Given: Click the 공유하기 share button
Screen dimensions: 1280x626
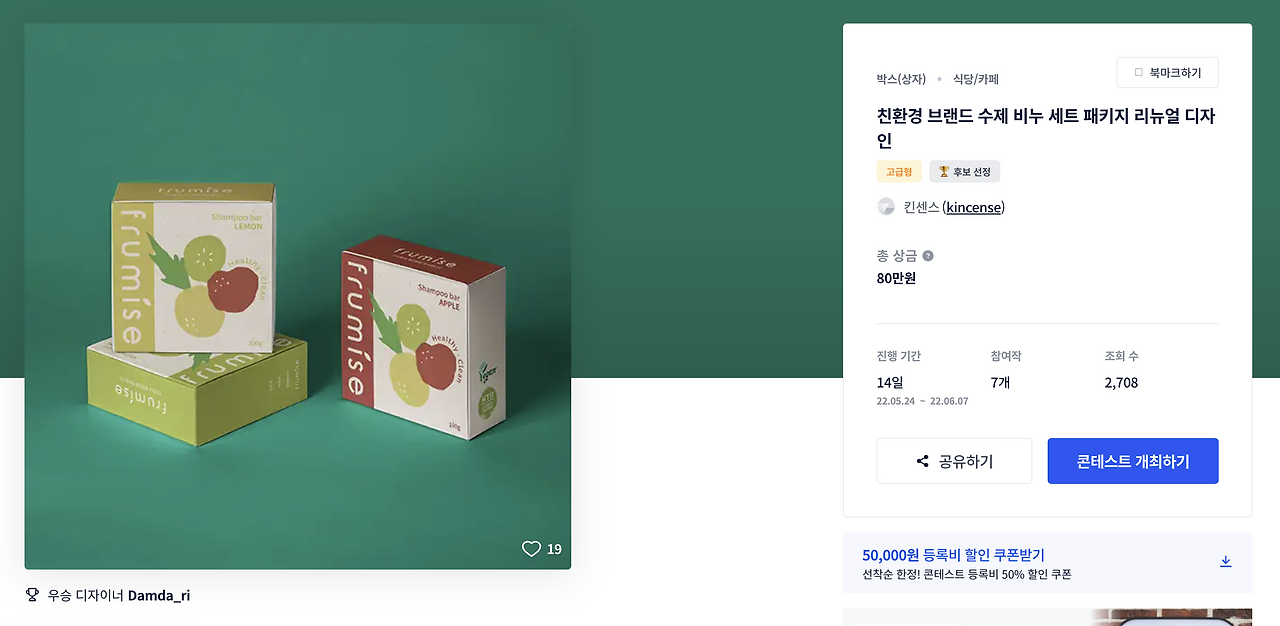Looking at the screenshot, I should click(953, 460).
